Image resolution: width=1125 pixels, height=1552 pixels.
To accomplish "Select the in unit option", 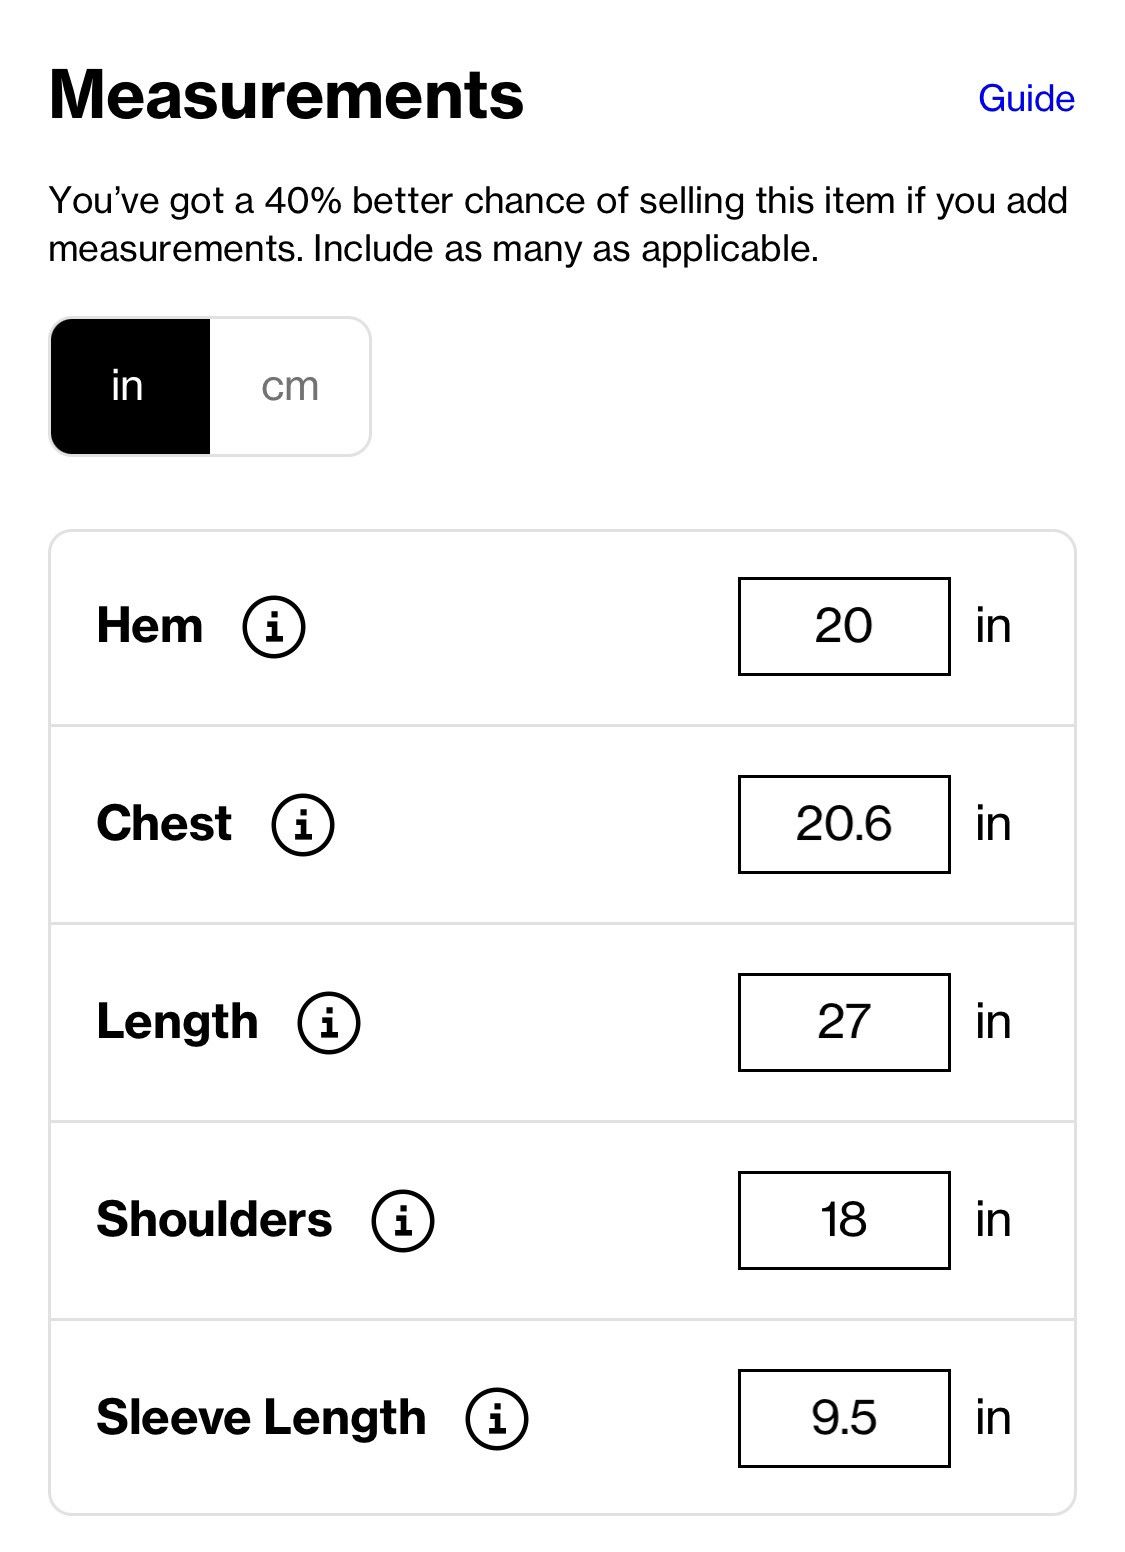I will click(130, 387).
